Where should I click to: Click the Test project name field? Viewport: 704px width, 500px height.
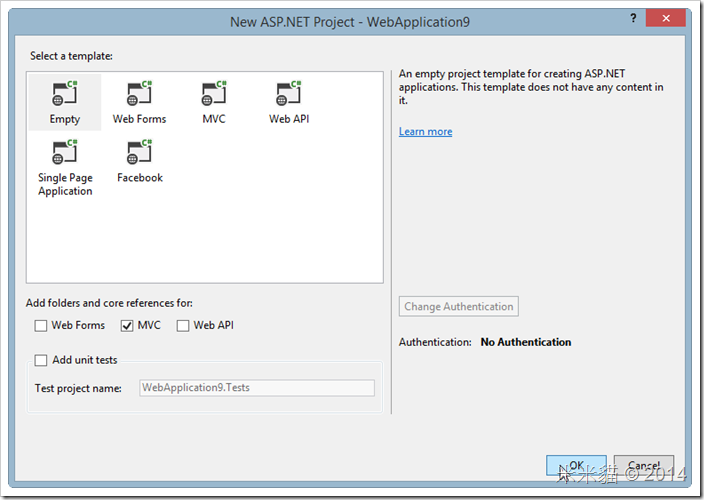257,388
